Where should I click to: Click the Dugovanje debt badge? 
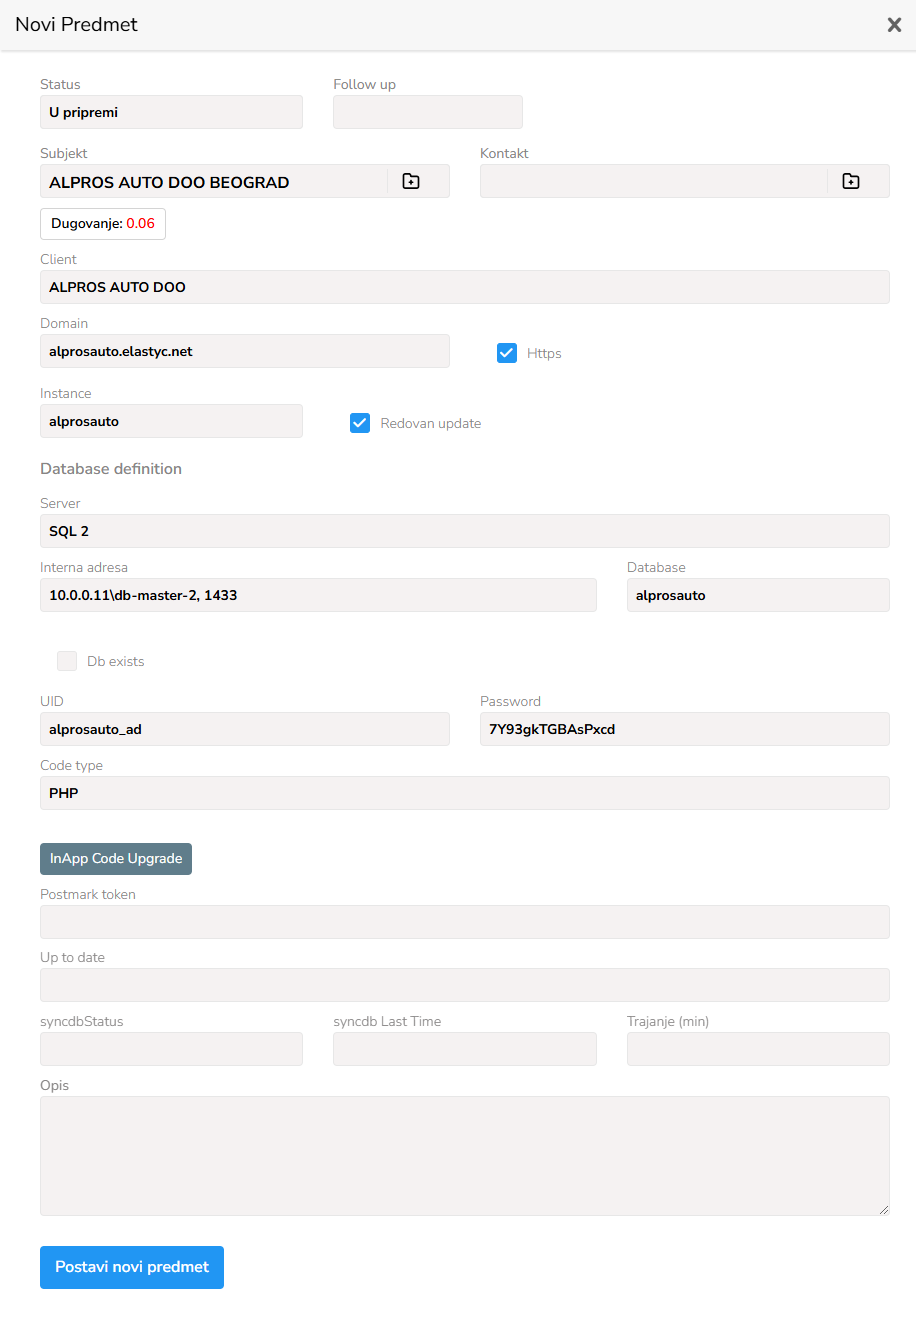point(103,224)
